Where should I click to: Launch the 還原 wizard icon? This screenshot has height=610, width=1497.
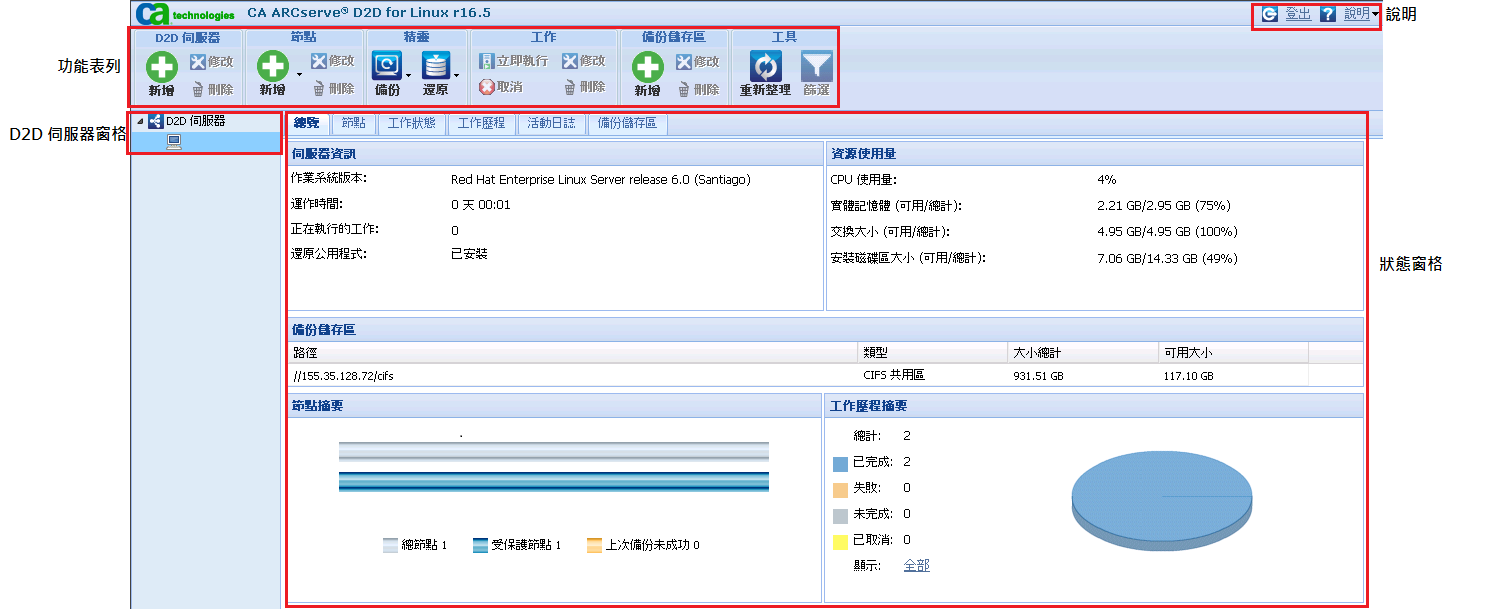pyautogui.click(x=435, y=67)
